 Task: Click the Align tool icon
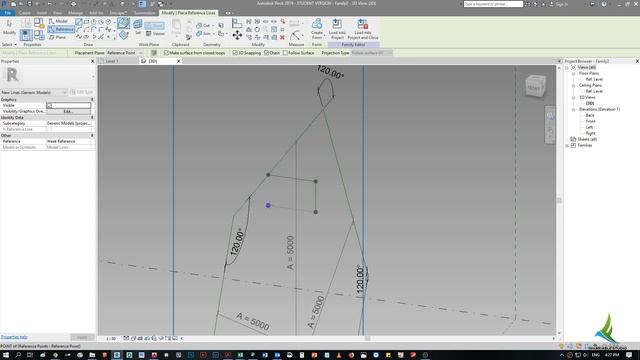[x=237, y=24]
